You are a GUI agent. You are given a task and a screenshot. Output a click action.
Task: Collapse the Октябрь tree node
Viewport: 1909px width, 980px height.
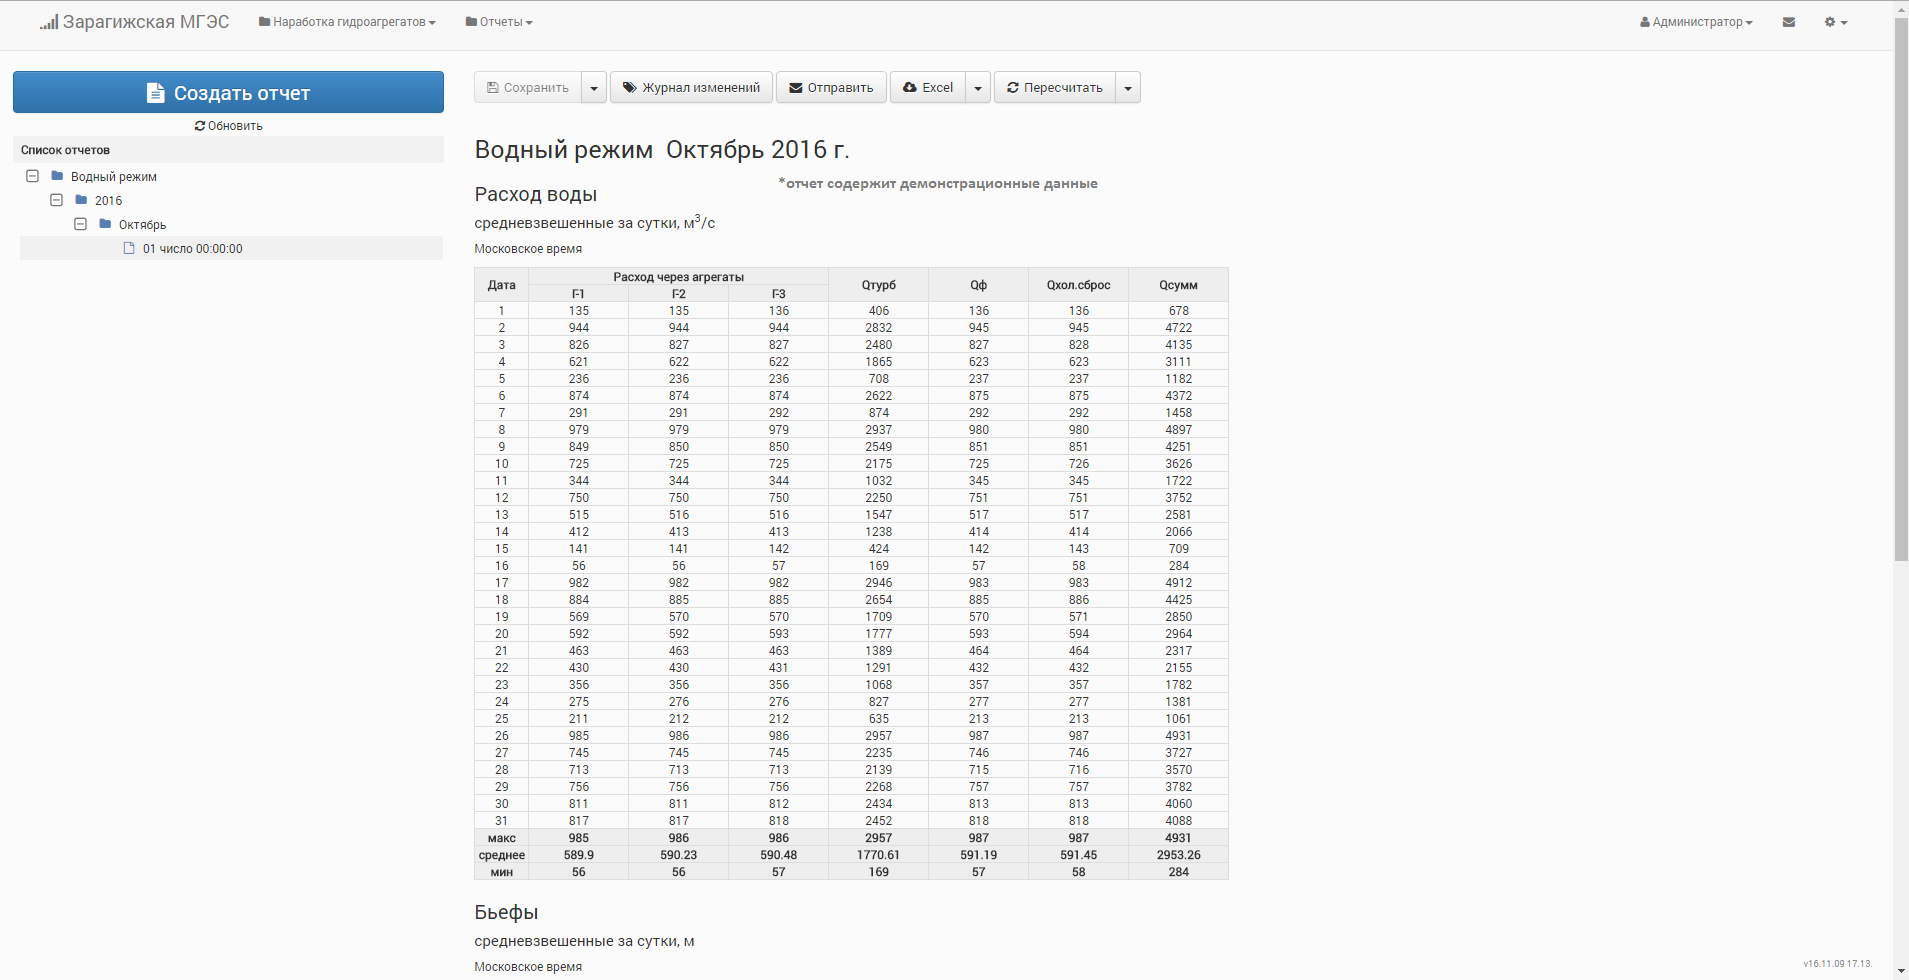(x=80, y=224)
